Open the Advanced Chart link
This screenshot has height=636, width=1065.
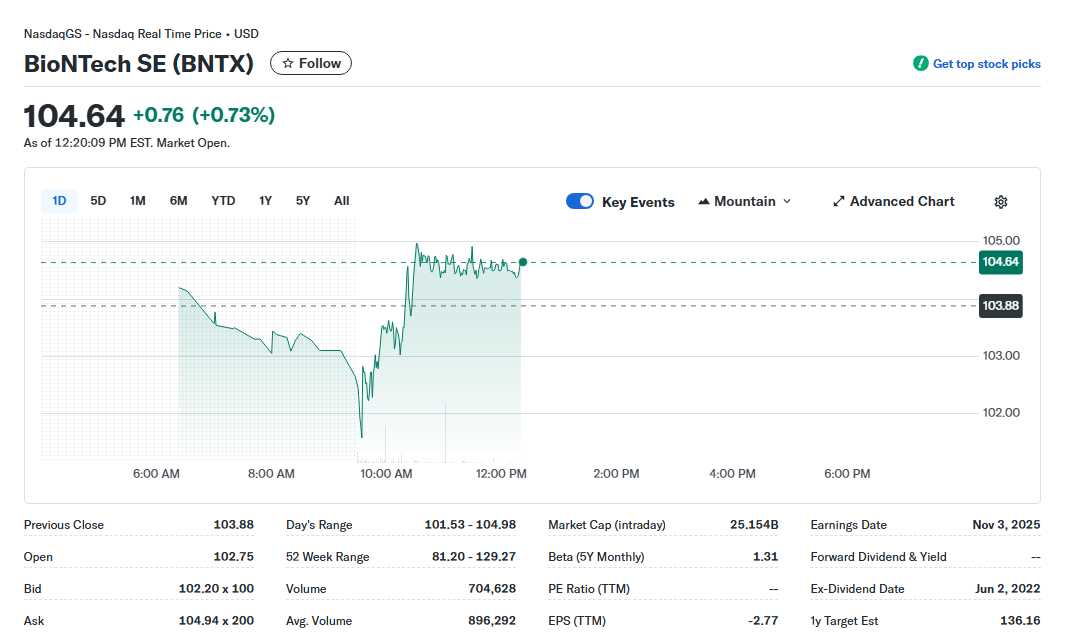click(902, 201)
